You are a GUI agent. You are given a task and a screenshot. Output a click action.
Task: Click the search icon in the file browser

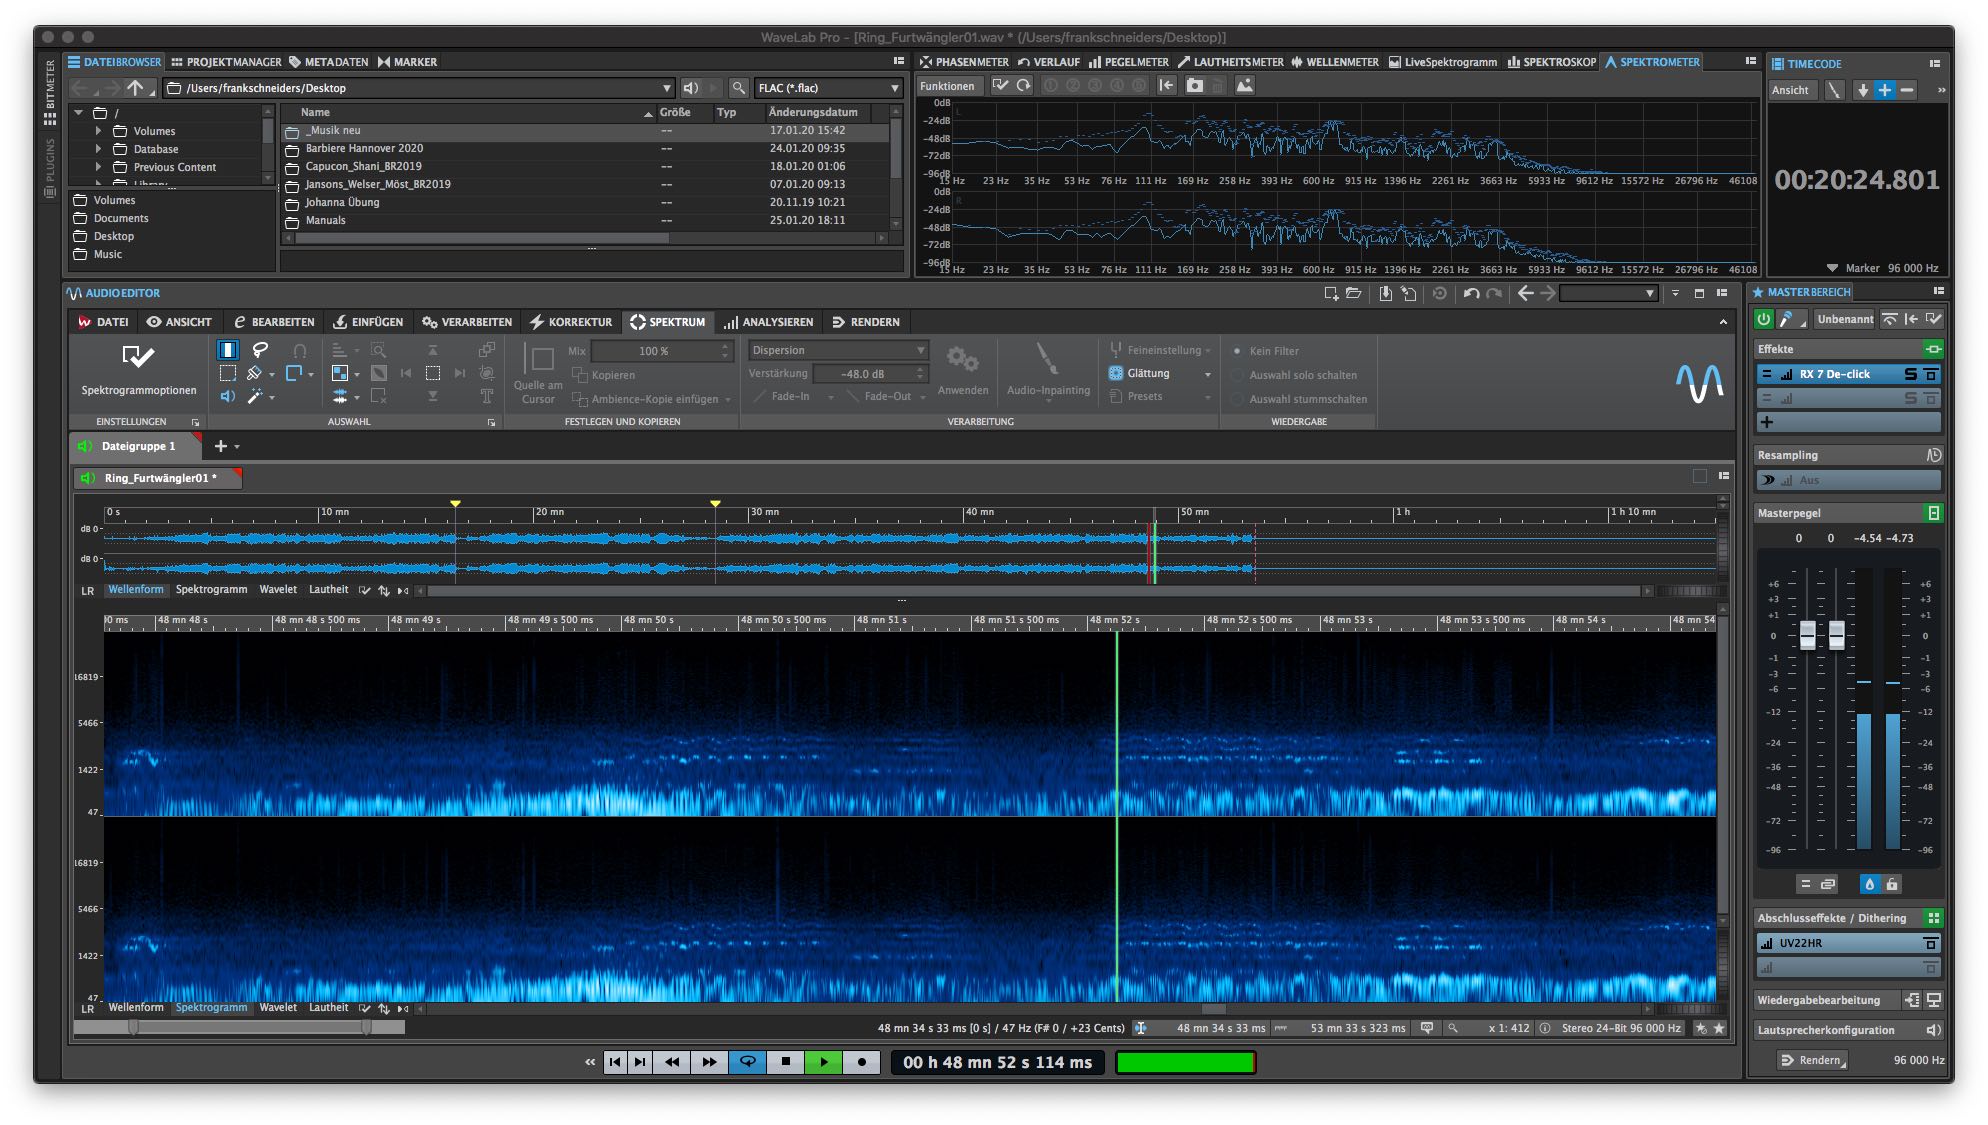[x=739, y=88]
